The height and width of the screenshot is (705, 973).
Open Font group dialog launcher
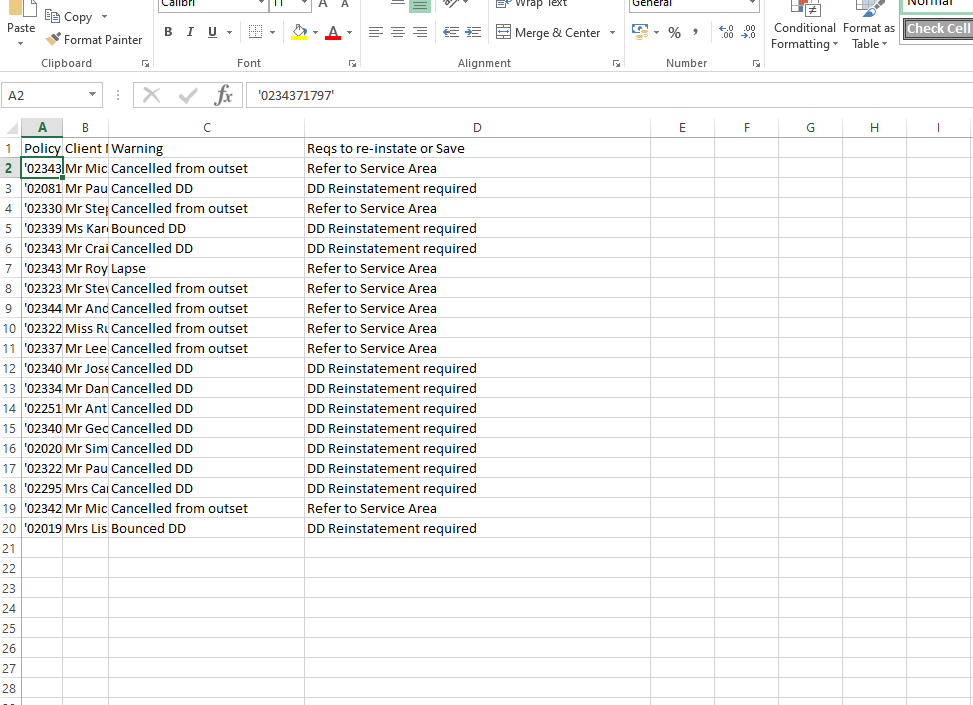click(x=352, y=63)
